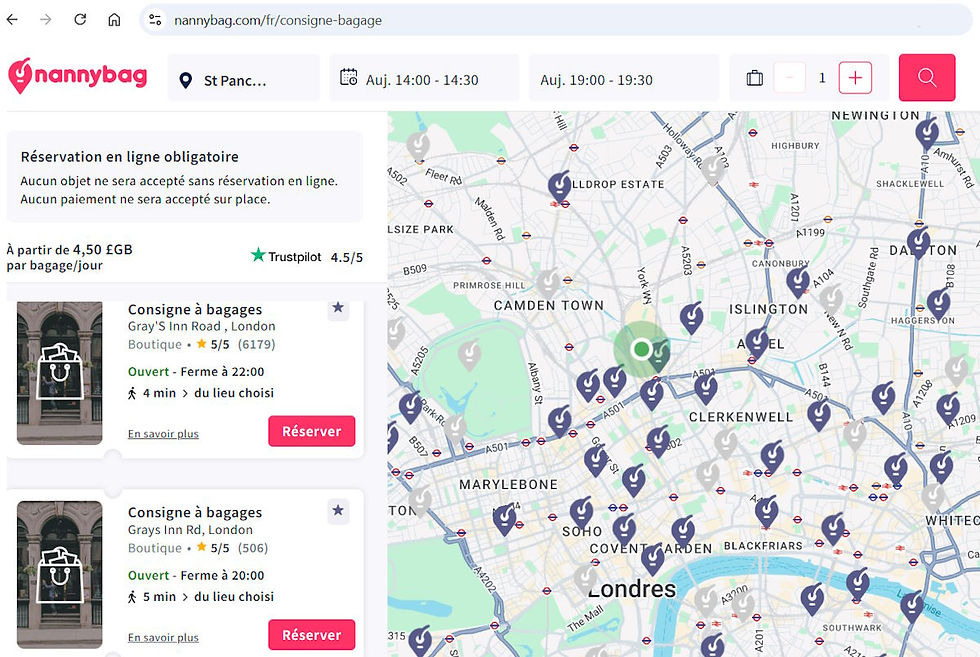Toggle the bookmark star on the first listing
Screen dimensions: 980x657
pos(338,308)
